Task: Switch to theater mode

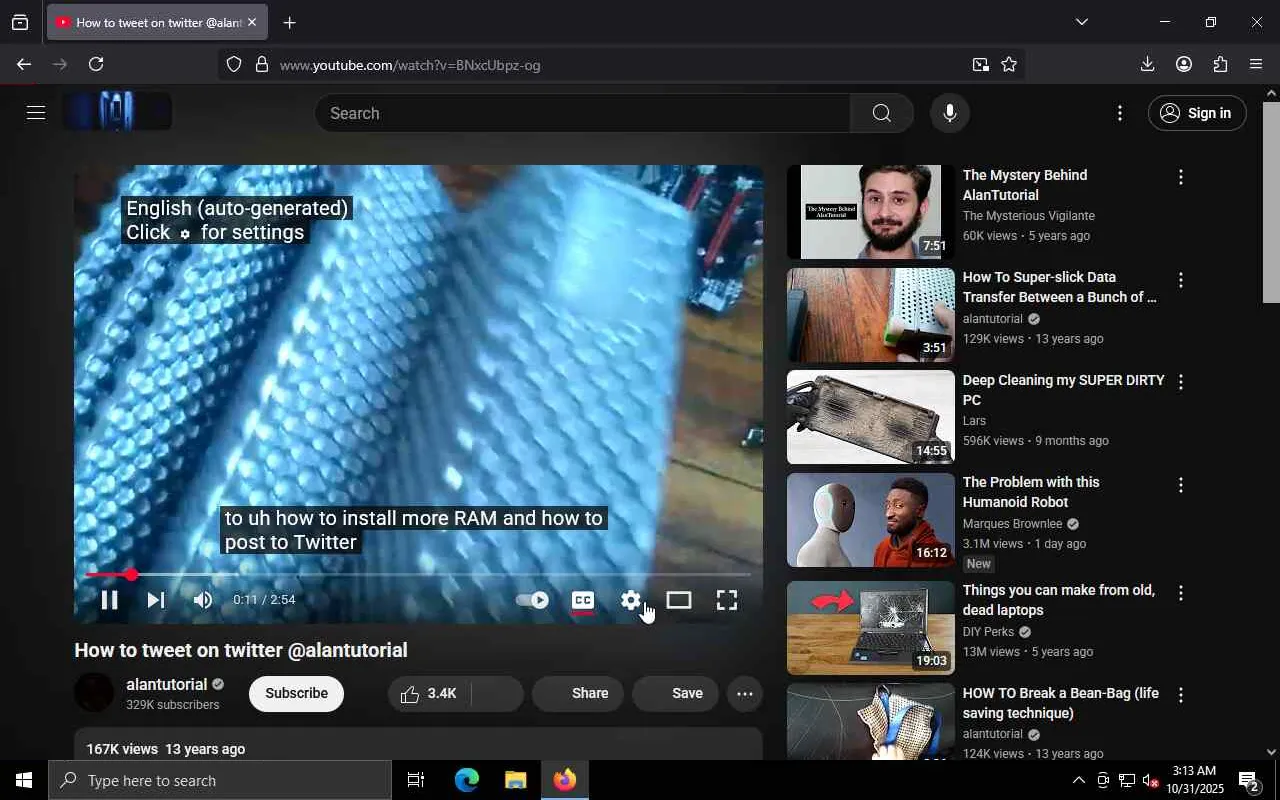Action: coord(679,600)
